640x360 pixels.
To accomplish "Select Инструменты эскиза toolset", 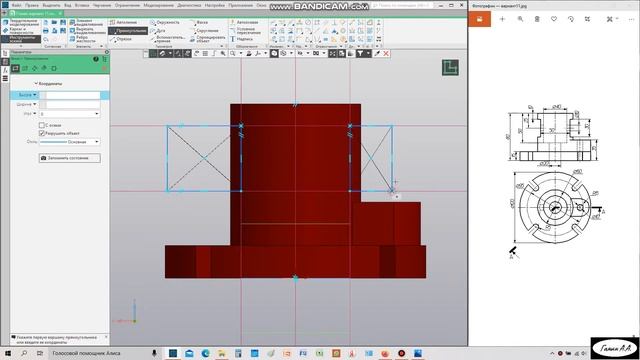I will pyautogui.click(x=21, y=39).
